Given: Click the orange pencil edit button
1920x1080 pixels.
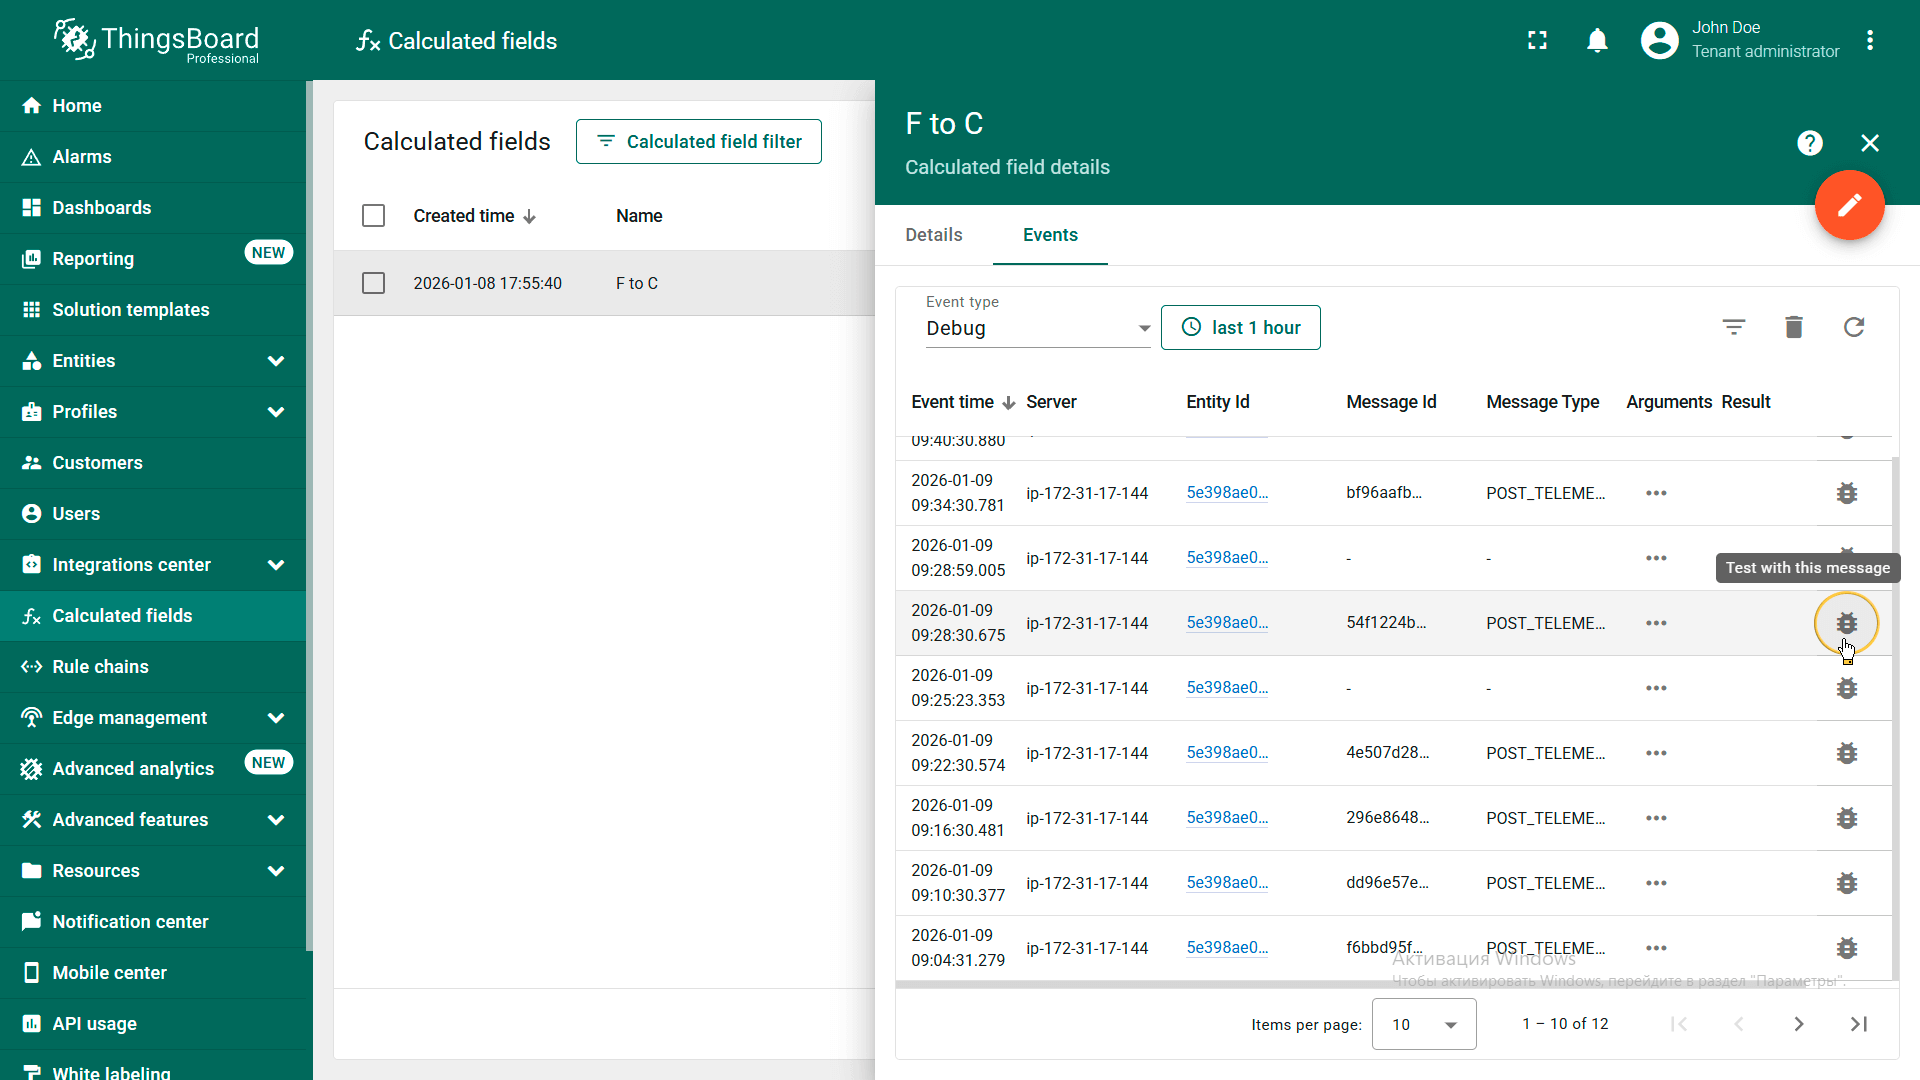Looking at the screenshot, I should coord(1849,205).
